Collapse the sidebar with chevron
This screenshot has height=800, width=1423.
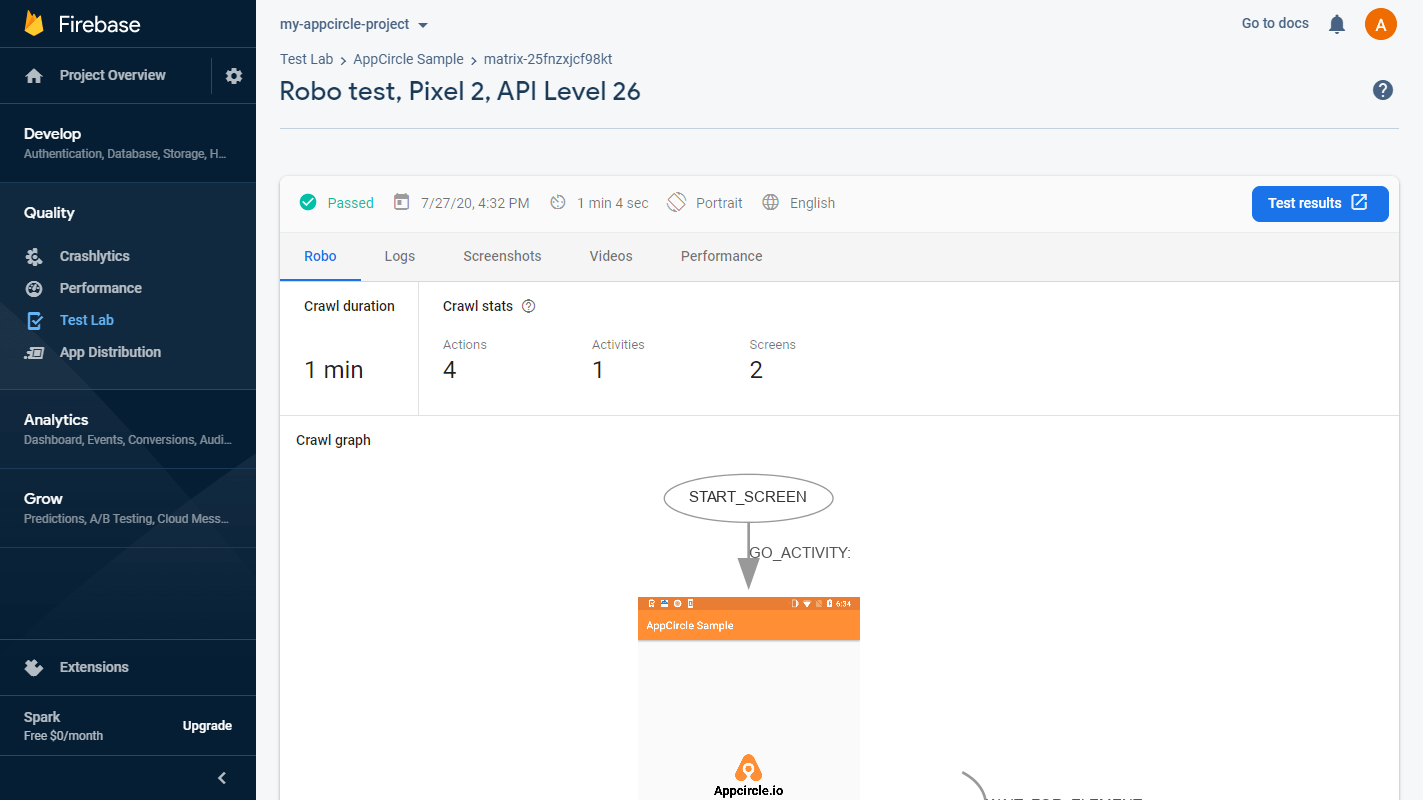point(222,778)
